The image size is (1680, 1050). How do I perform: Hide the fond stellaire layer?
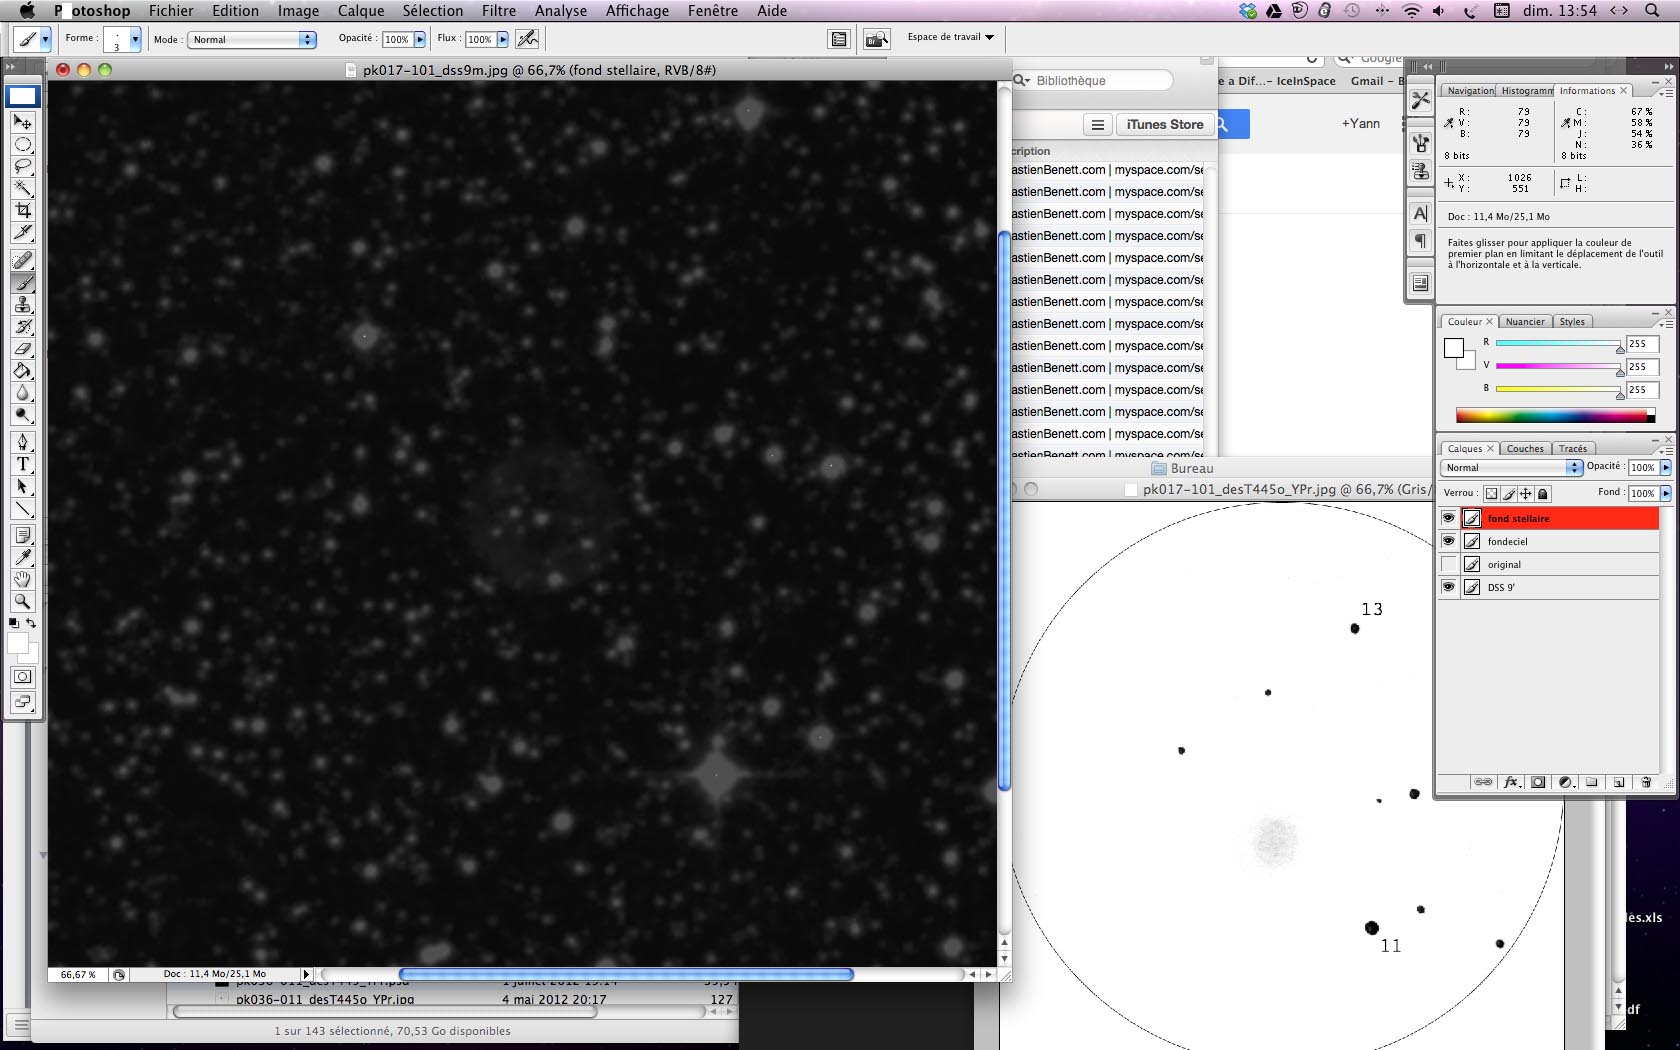[x=1448, y=518]
